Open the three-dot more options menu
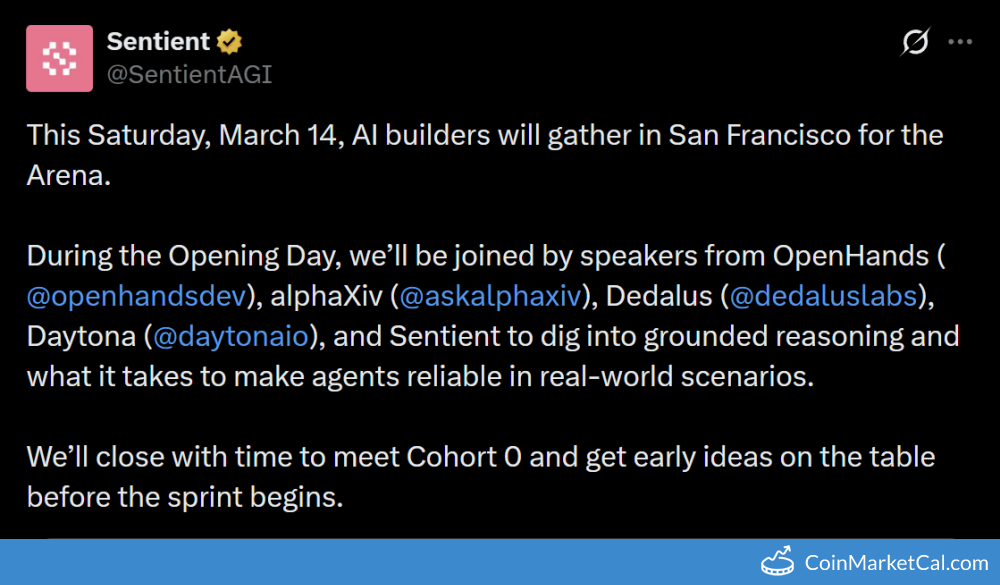 960,42
